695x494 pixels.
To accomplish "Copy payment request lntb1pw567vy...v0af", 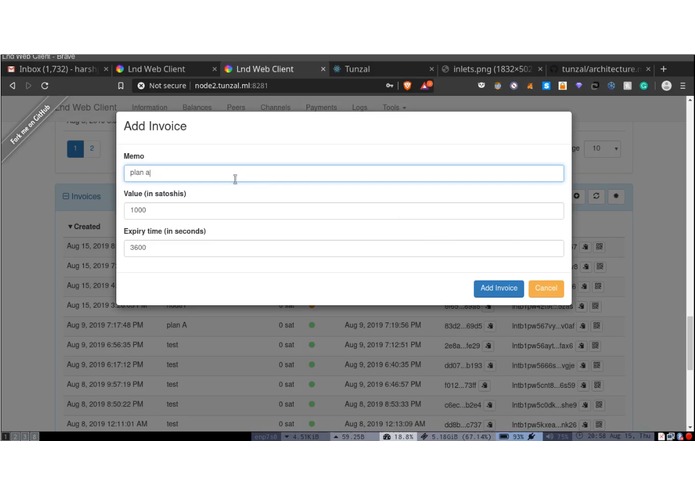I will [583, 326].
